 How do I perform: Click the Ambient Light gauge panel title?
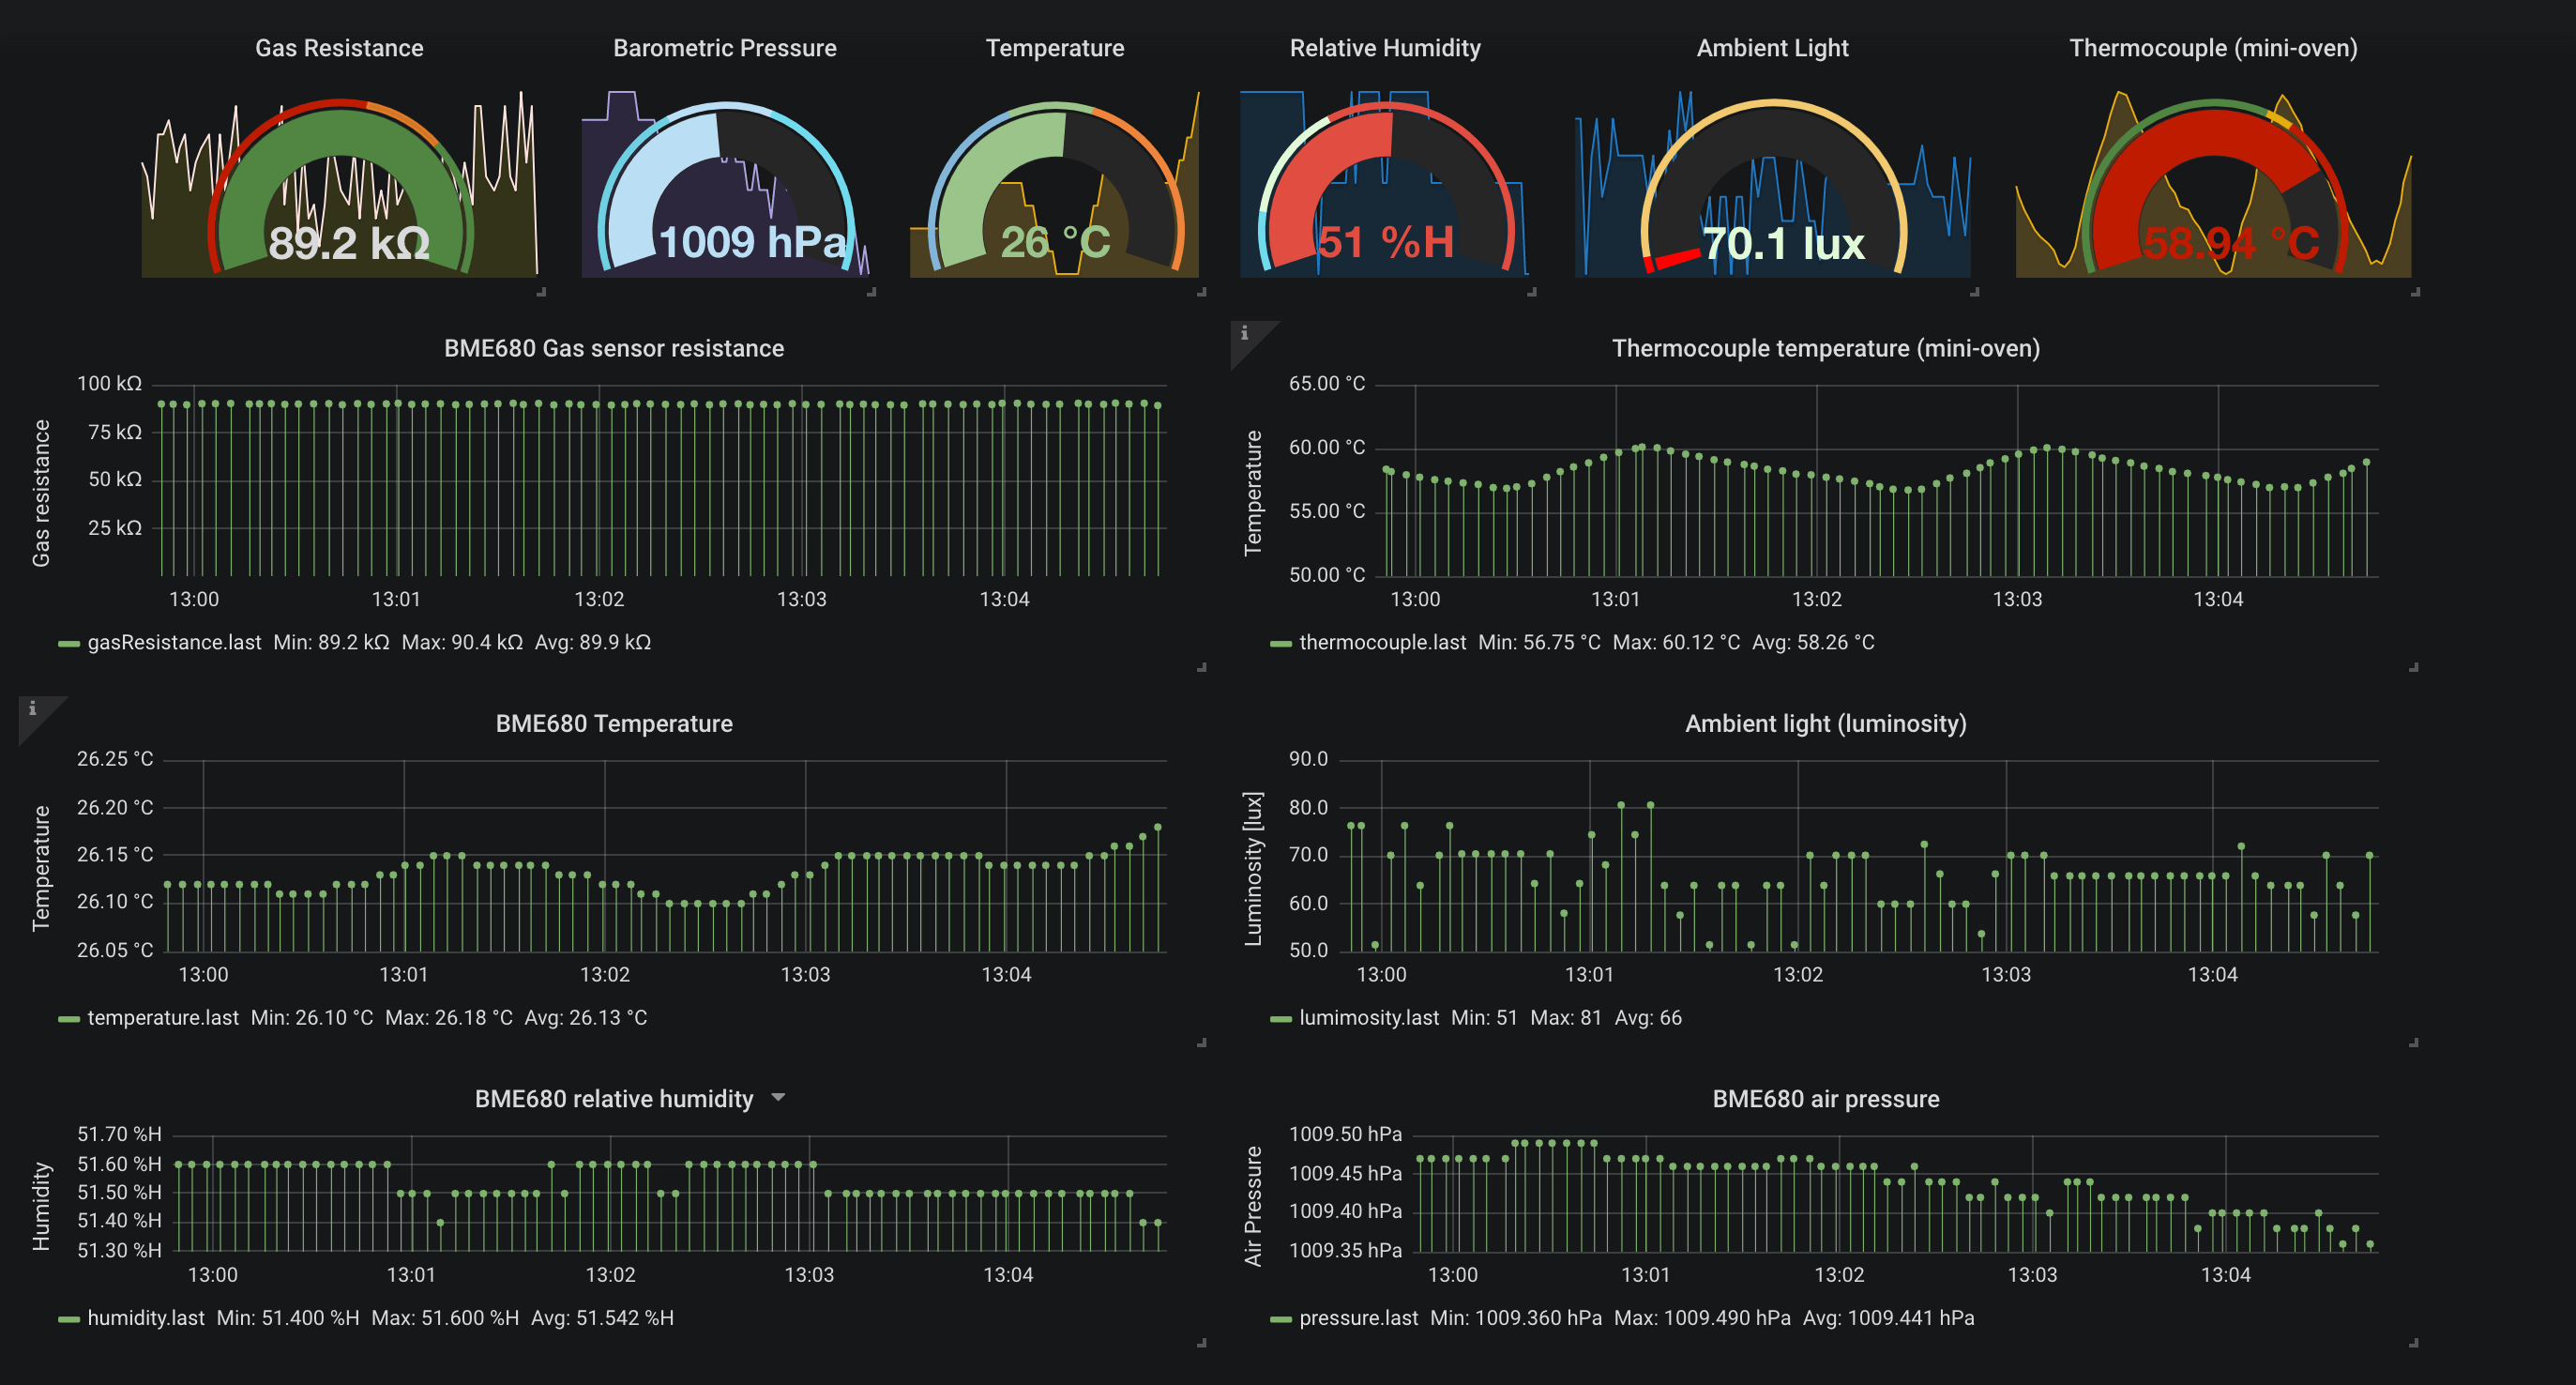click(x=1772, y=47)
